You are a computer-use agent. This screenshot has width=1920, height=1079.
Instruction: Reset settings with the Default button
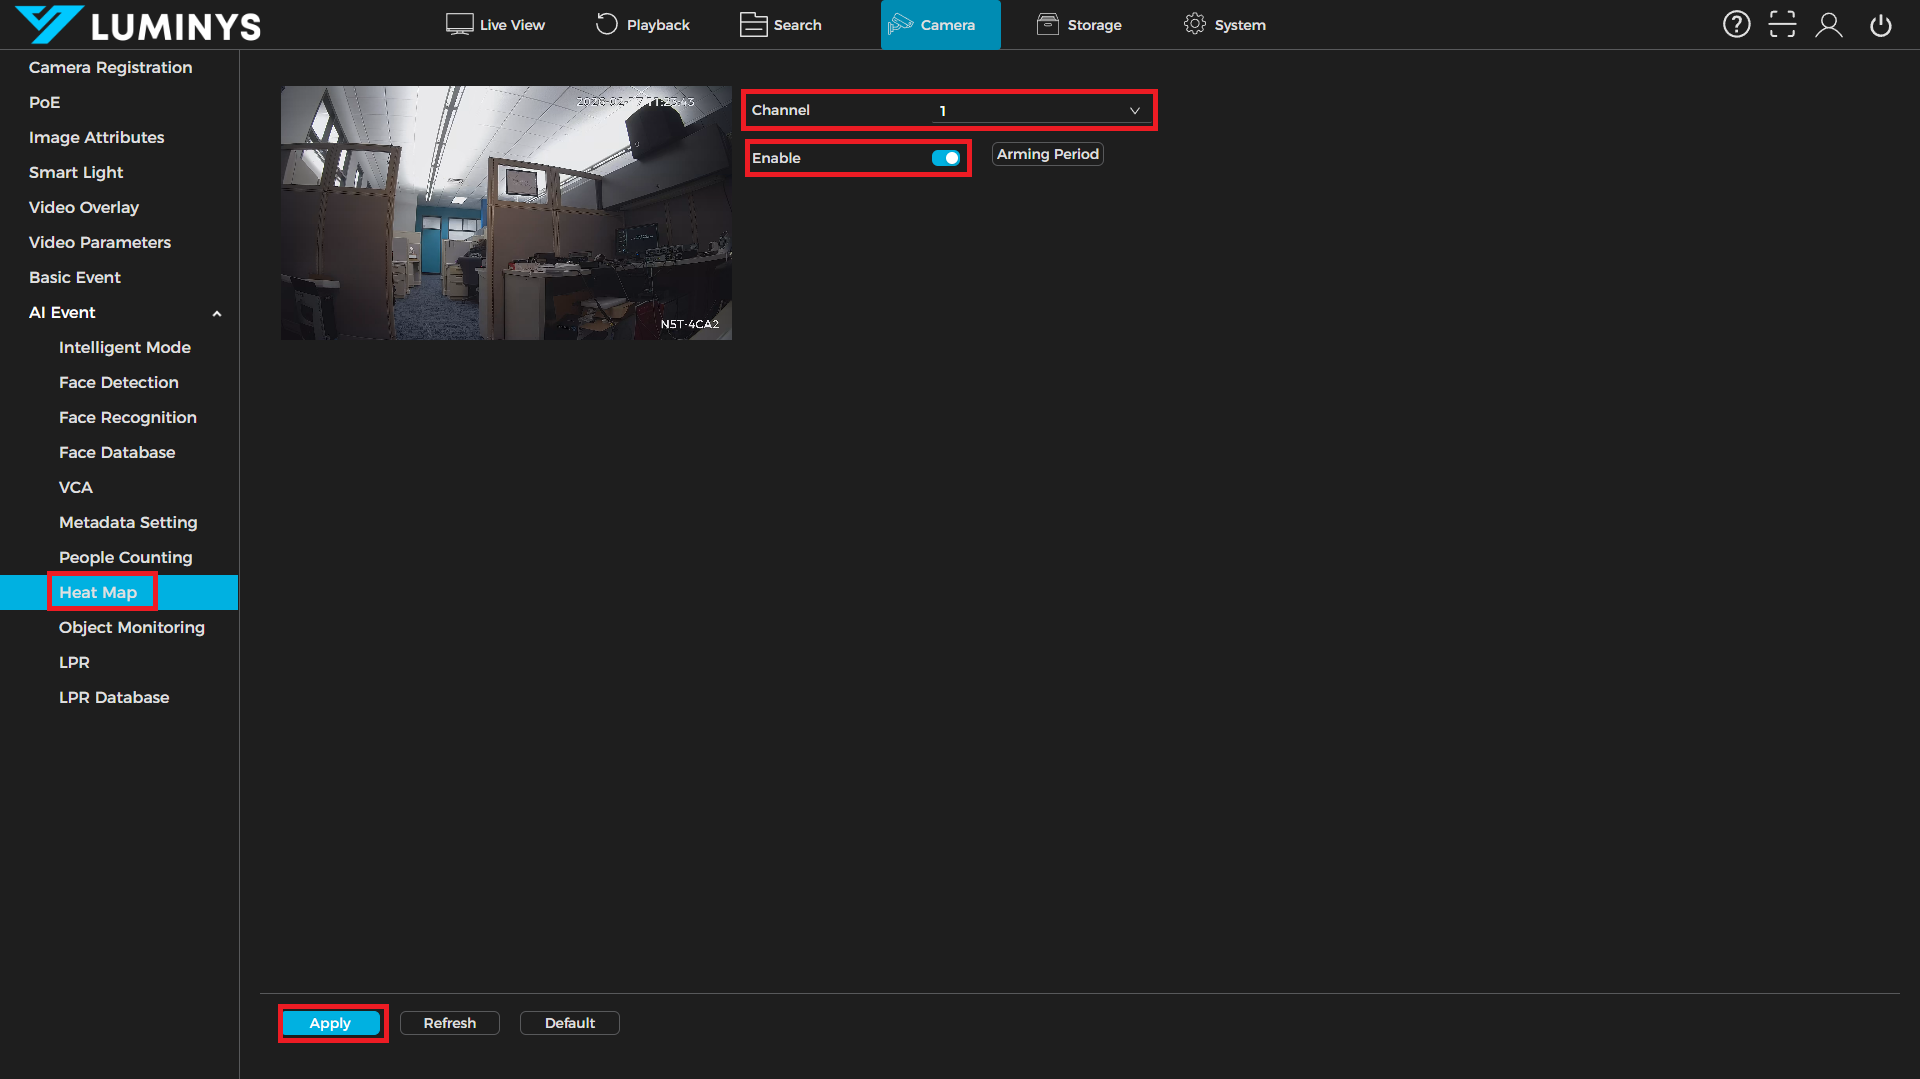569,1023
